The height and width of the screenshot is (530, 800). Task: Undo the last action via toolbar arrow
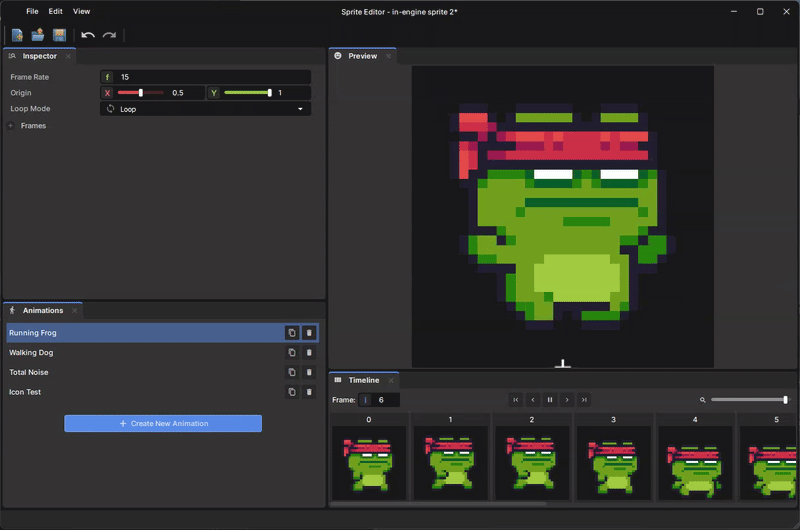[88, 35]
